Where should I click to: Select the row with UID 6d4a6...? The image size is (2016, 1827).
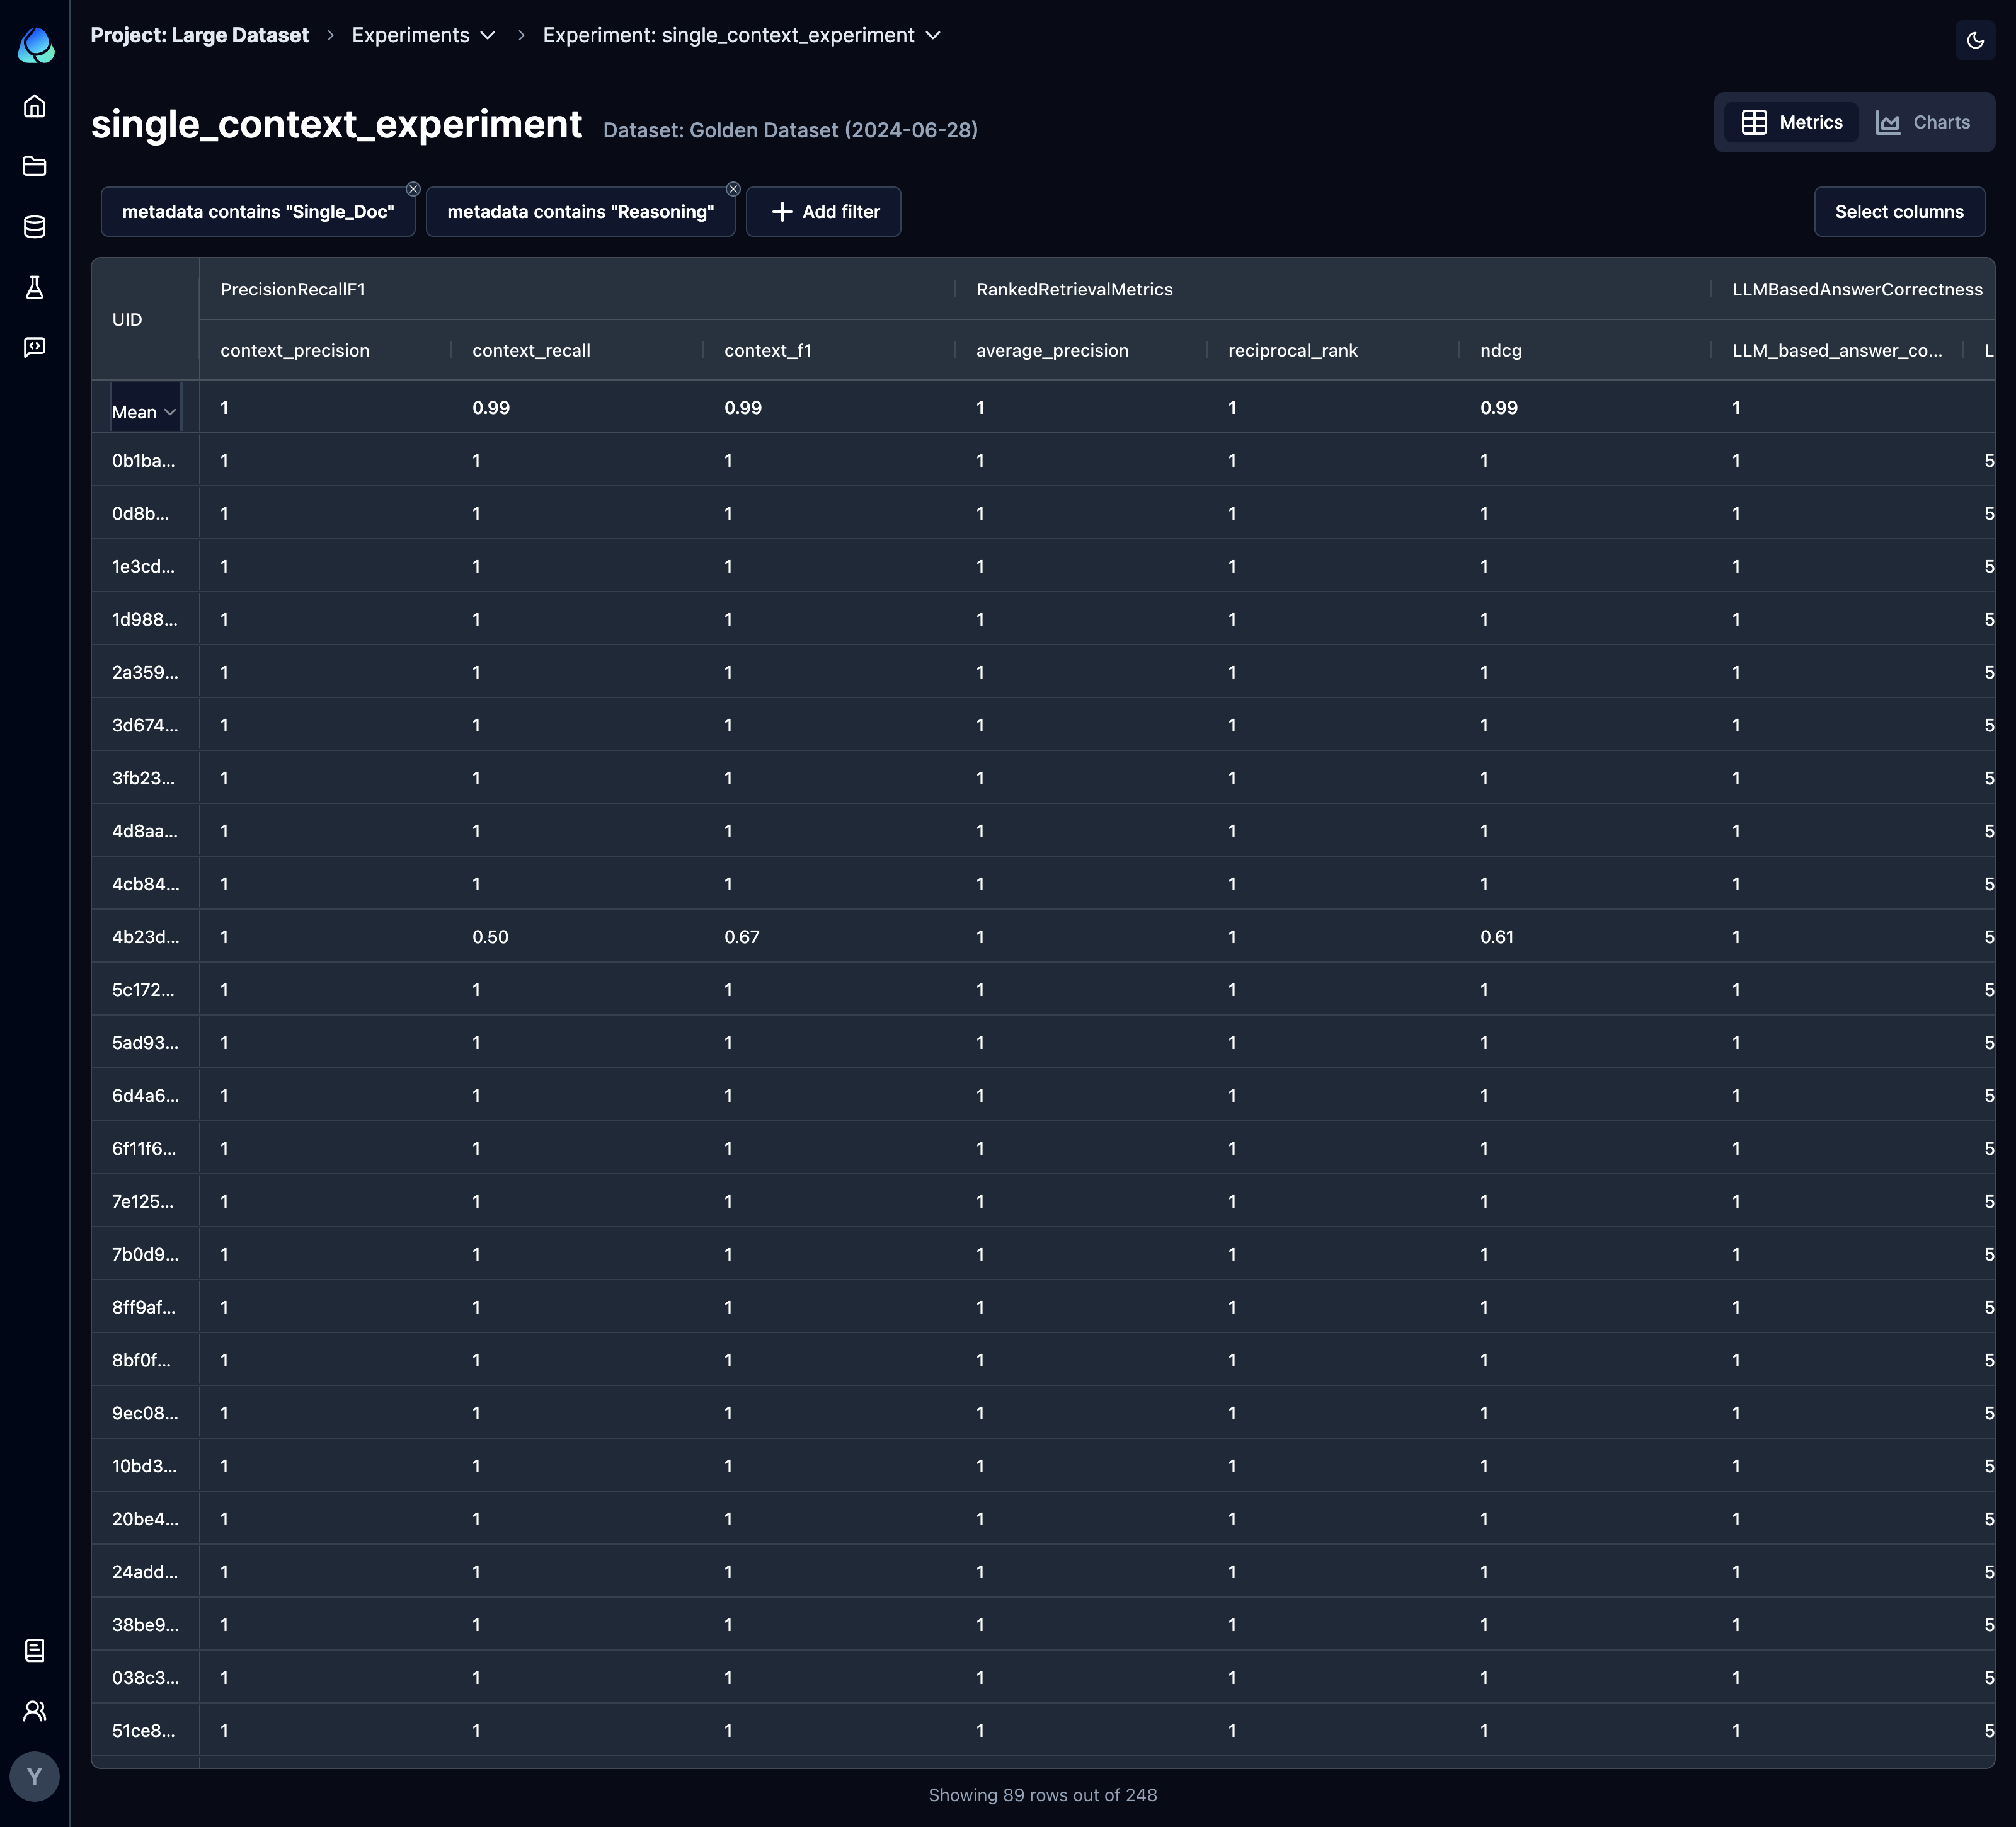pos(1043,1095)
